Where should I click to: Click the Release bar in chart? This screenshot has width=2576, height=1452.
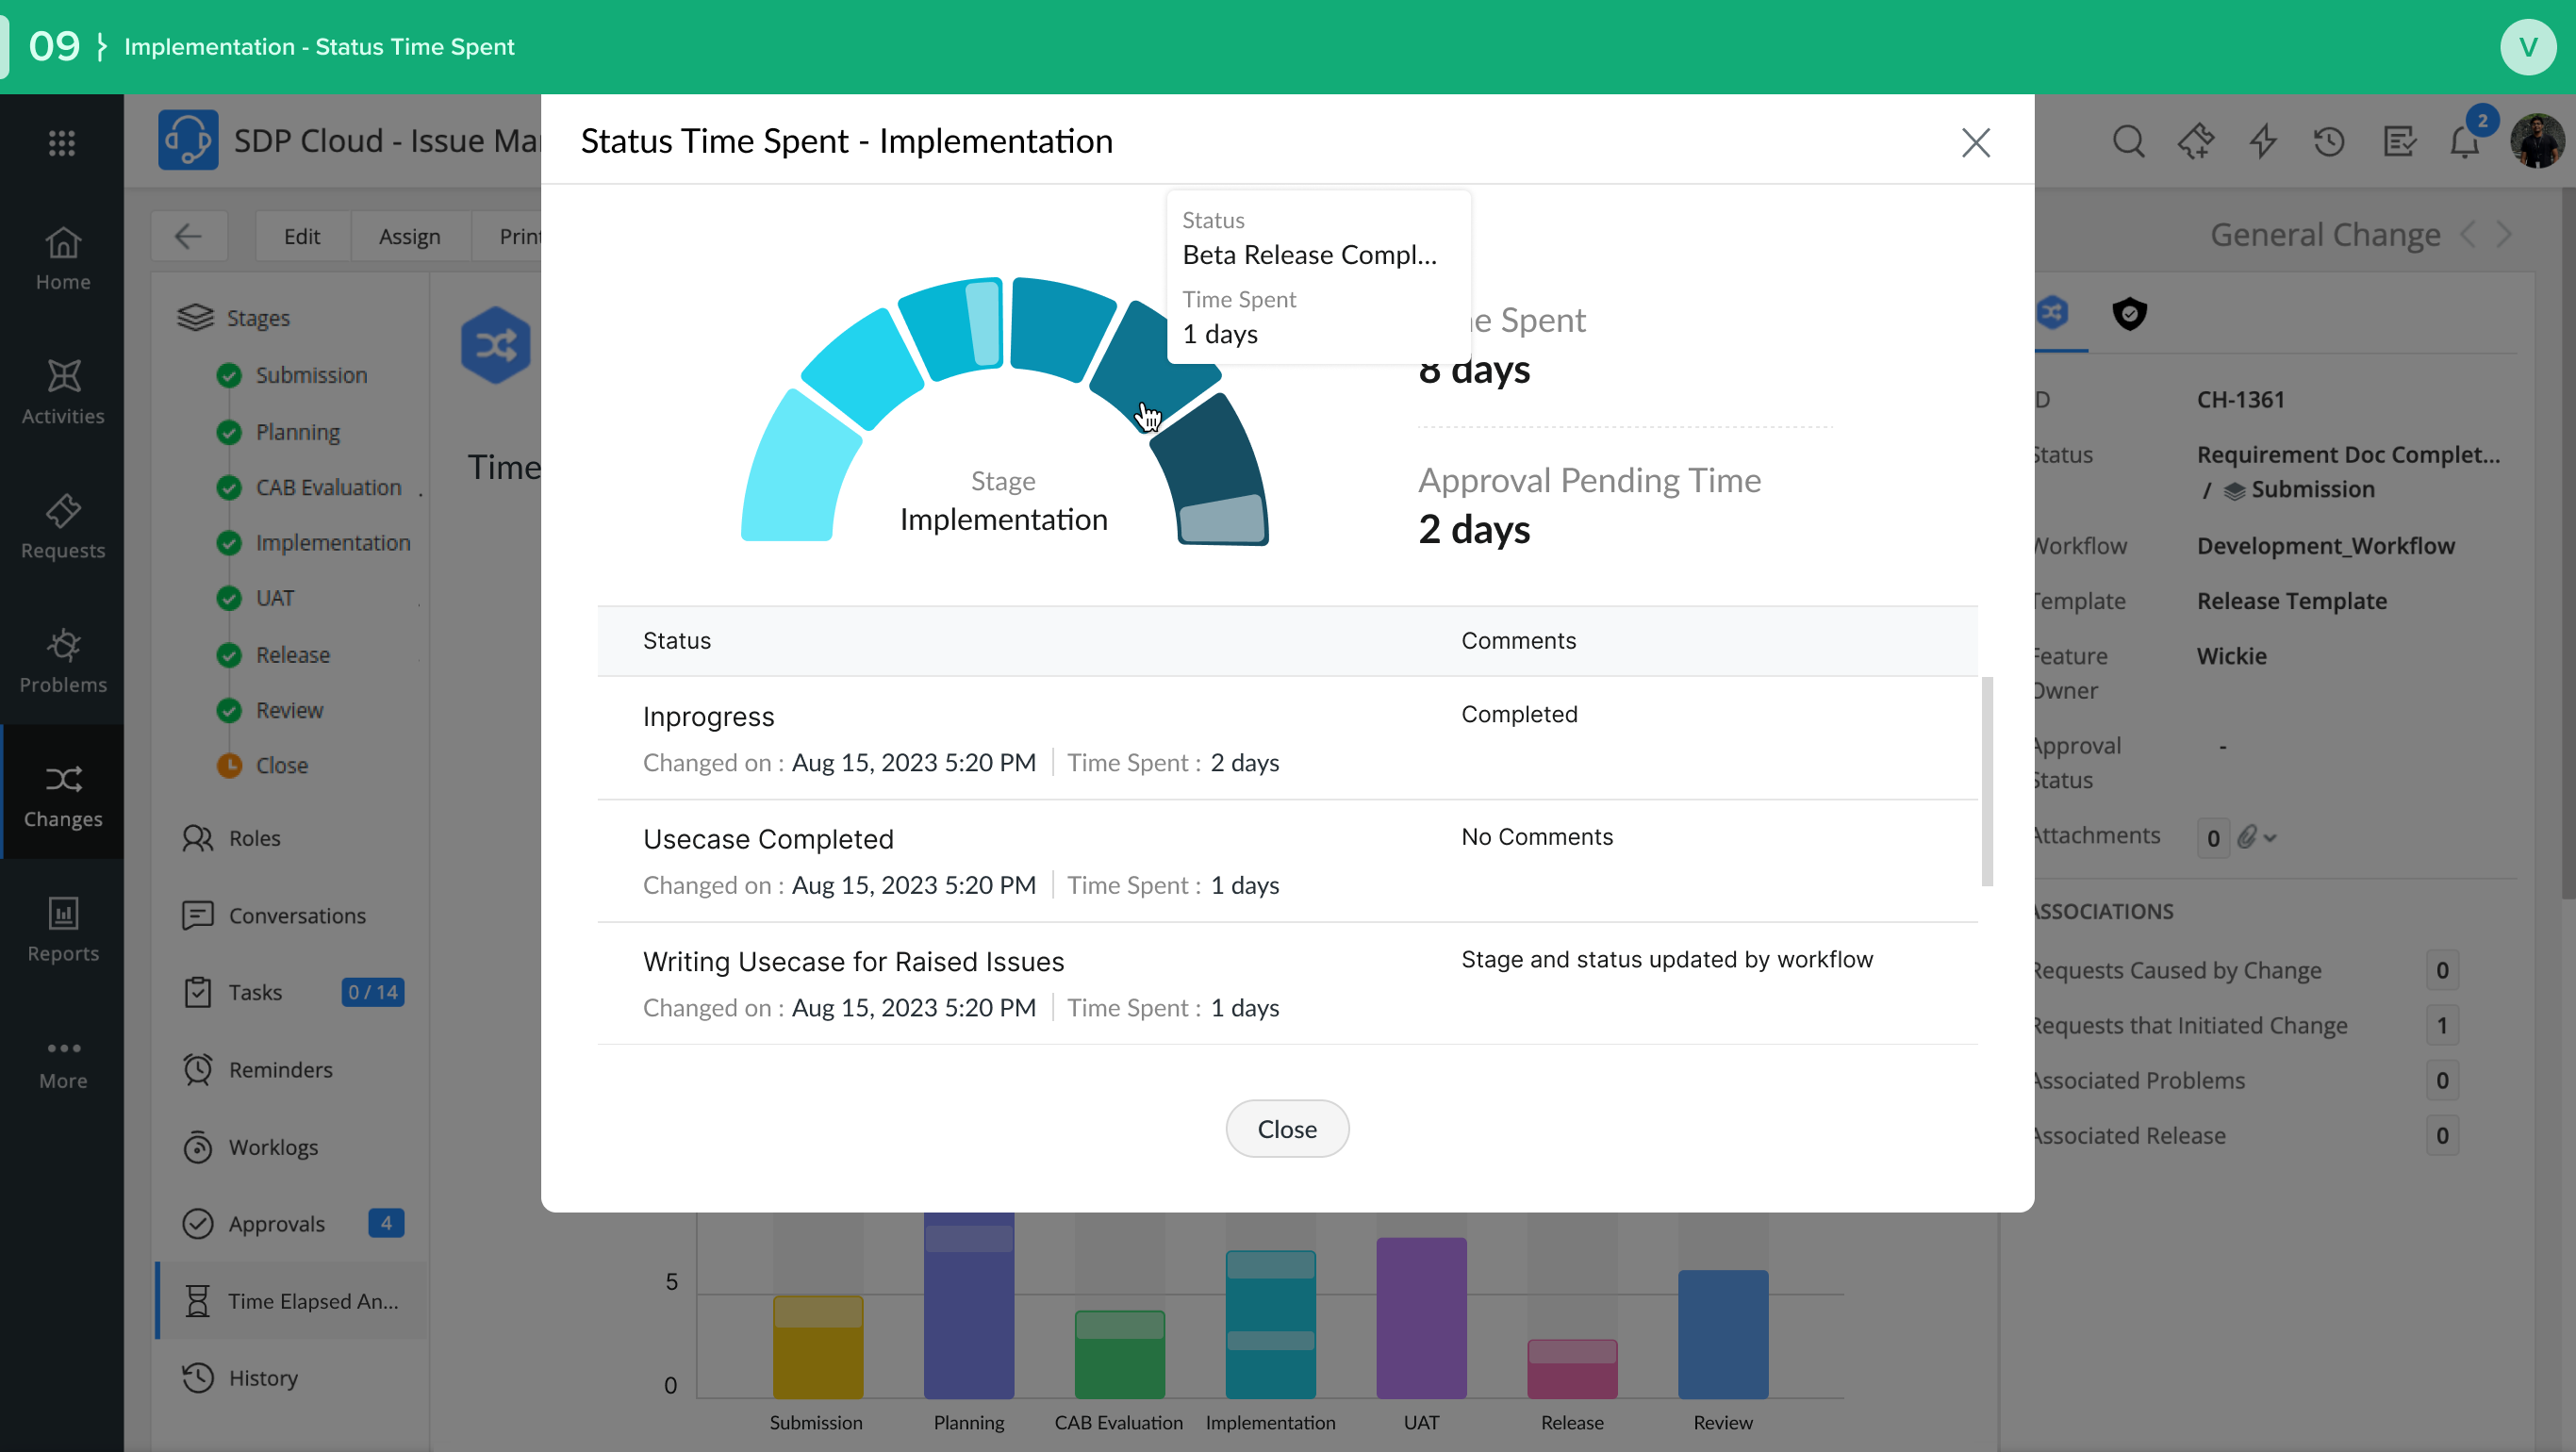(1572, 1369)
